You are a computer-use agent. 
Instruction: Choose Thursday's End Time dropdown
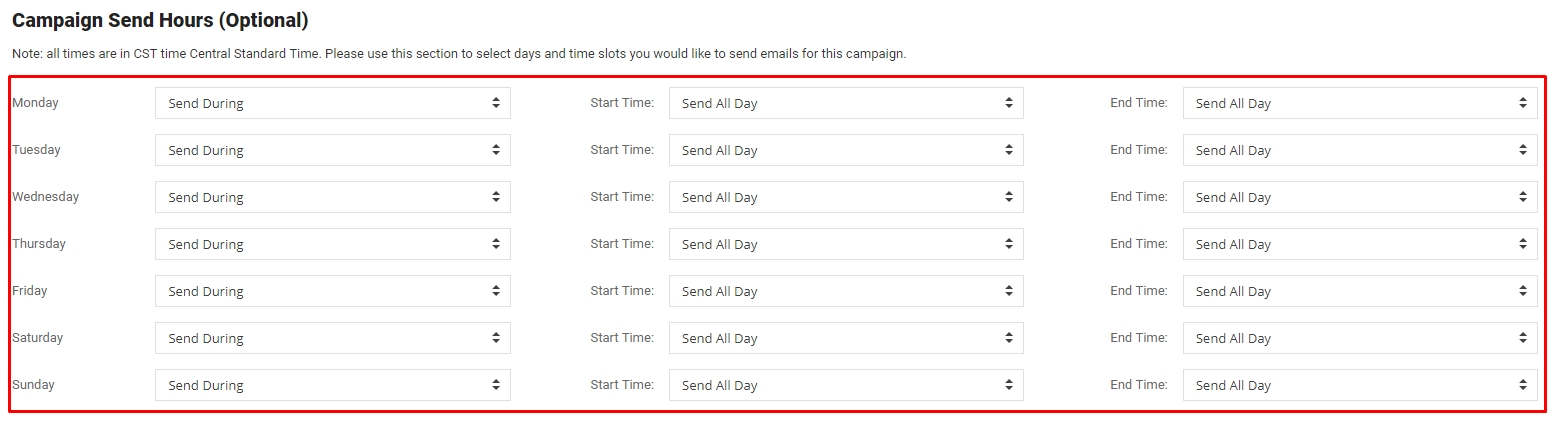(1360, 244)
